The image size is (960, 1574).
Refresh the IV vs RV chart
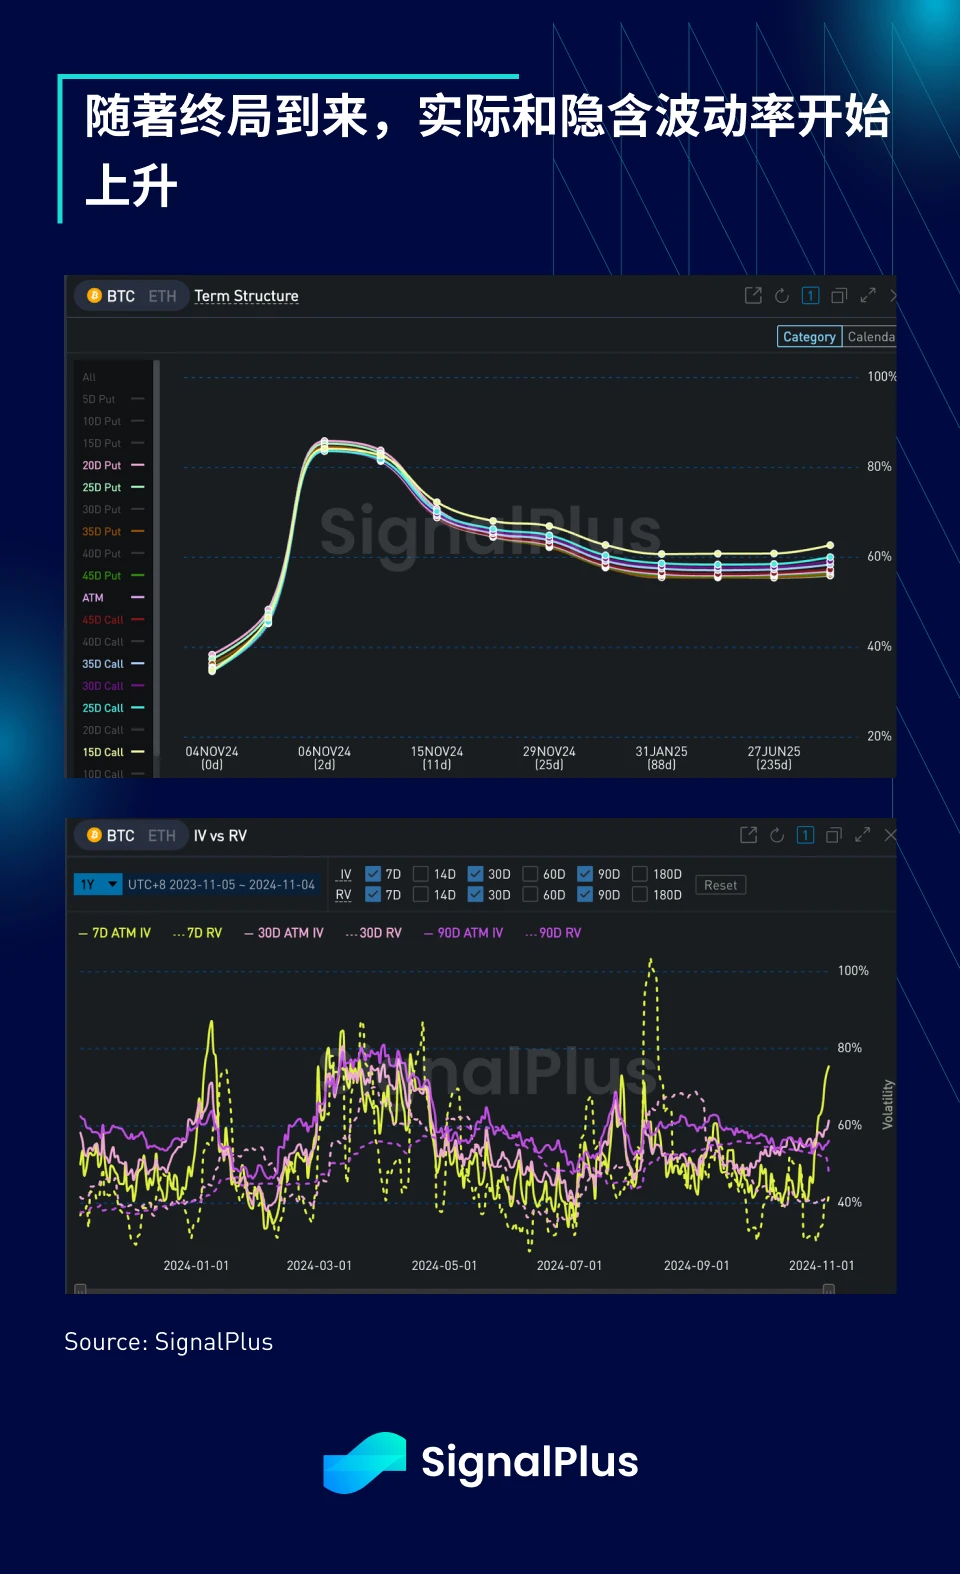pos(777,835)
